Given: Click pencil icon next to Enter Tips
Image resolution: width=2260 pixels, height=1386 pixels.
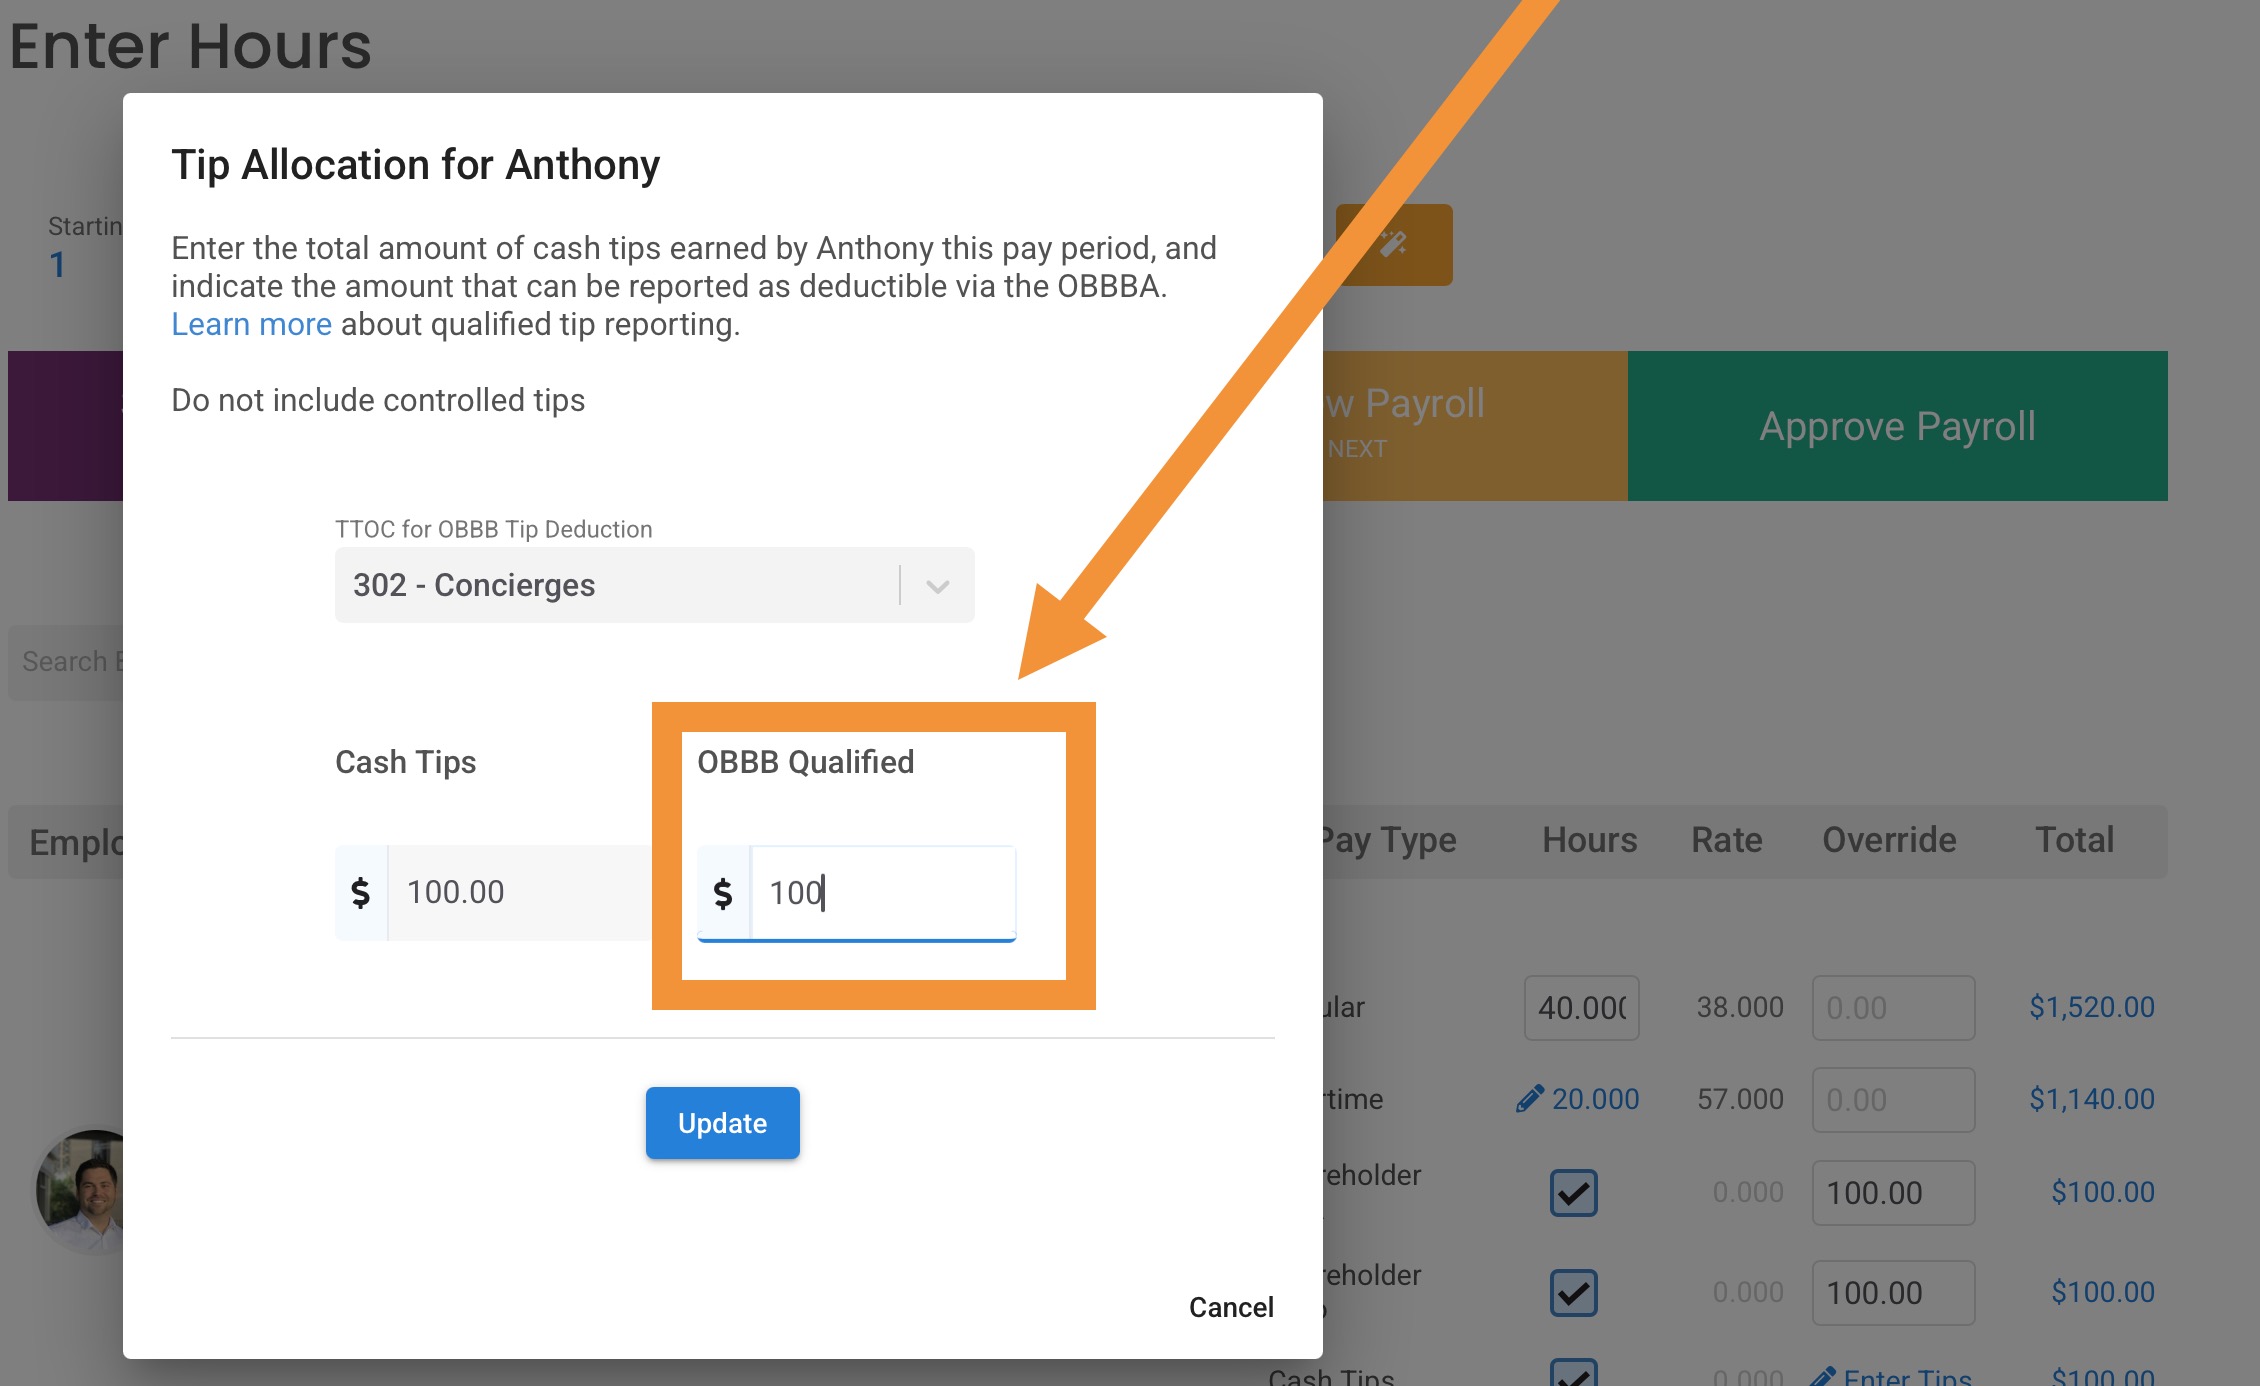Looking at the screenshot, I should click(x=1823, y=1377).
